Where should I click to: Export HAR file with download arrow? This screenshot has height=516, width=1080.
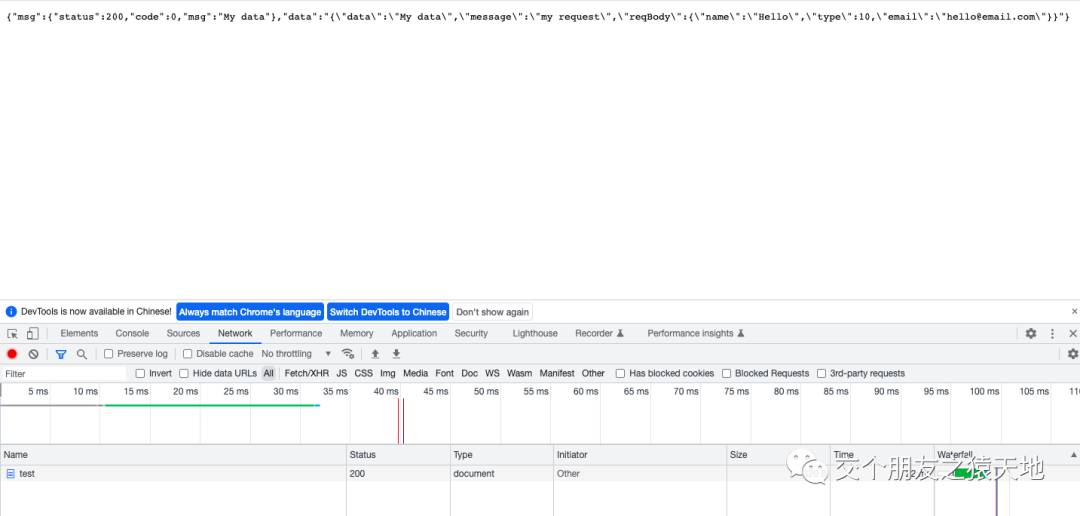(396, 354)
